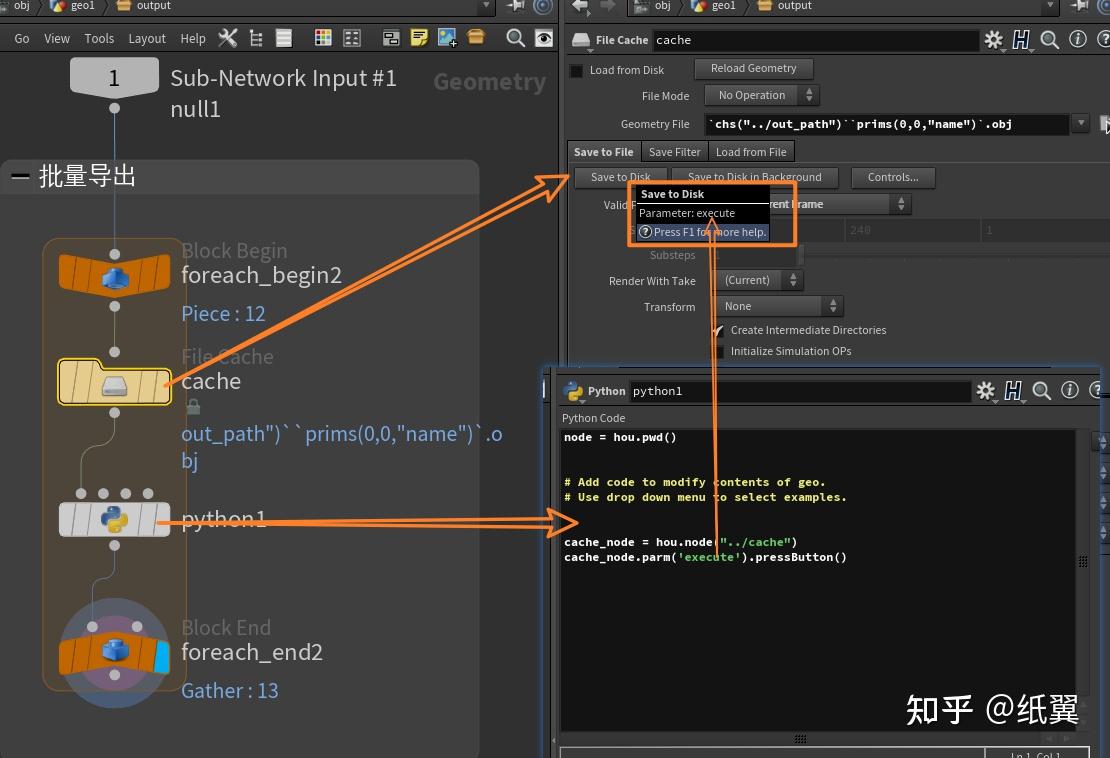Open the magnifying glass search in the toolbar
This screenshot has width=1110, height=758.
point(516,37)
